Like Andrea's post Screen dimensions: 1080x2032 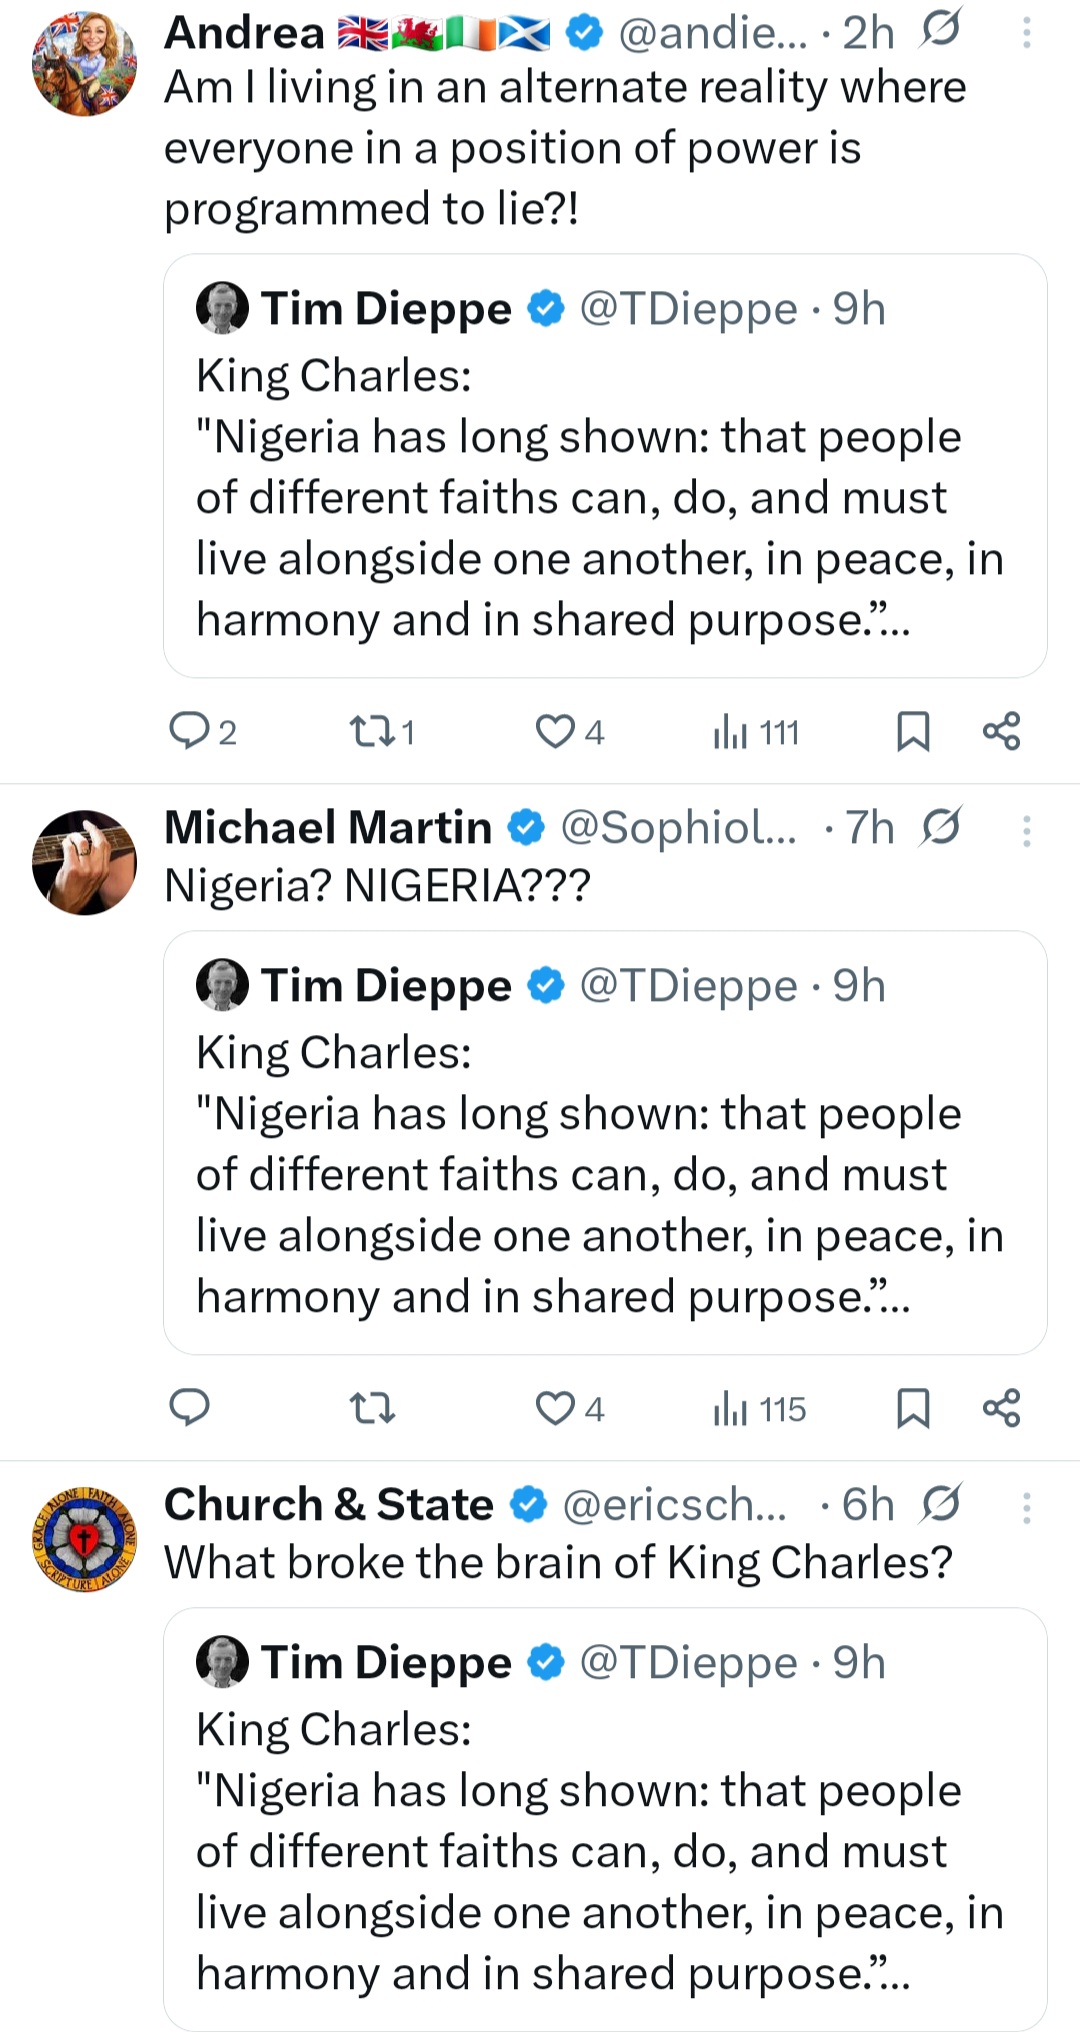coord(555,731)
